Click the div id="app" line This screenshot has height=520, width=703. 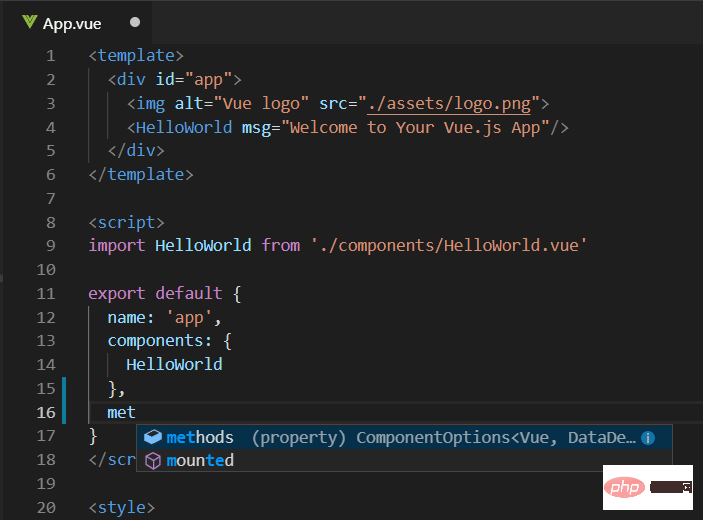coord(175,80)
